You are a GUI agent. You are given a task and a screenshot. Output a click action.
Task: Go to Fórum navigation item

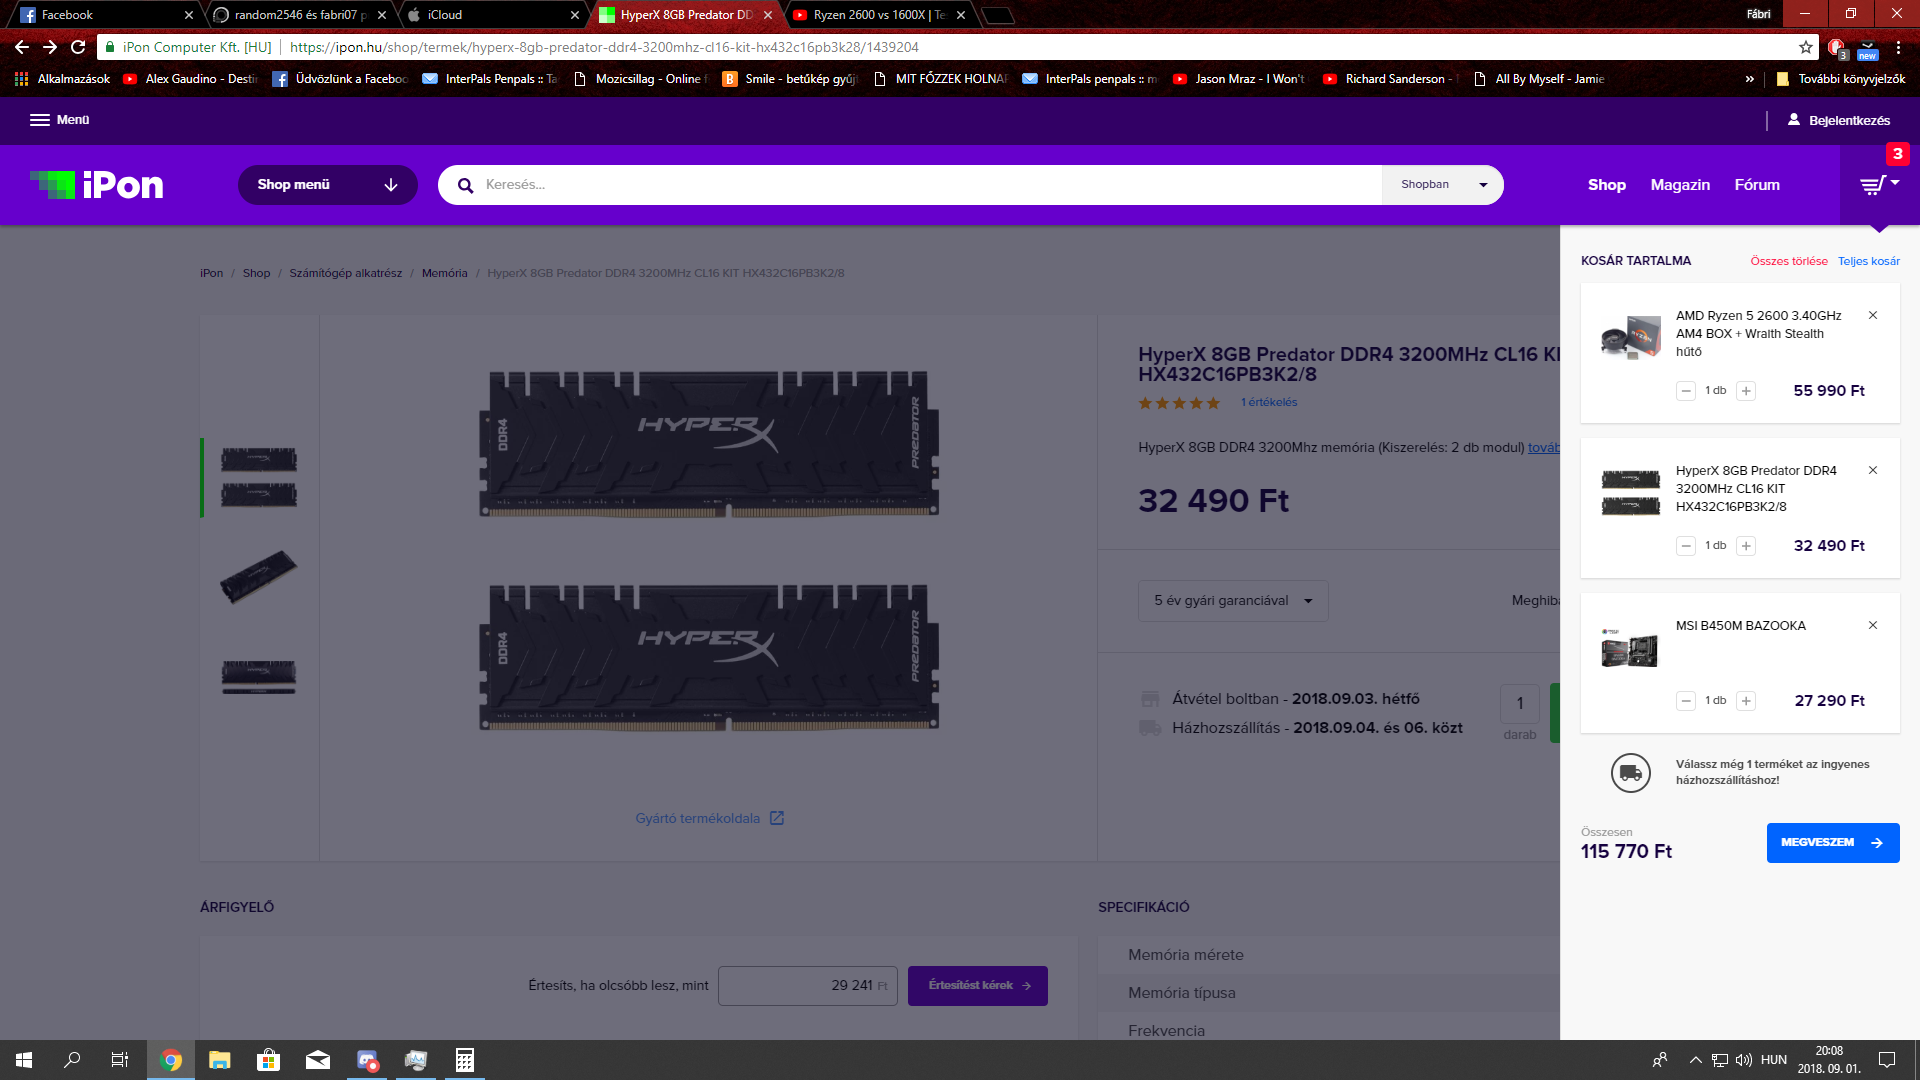pyautogui.click(x=1757, y=185)
